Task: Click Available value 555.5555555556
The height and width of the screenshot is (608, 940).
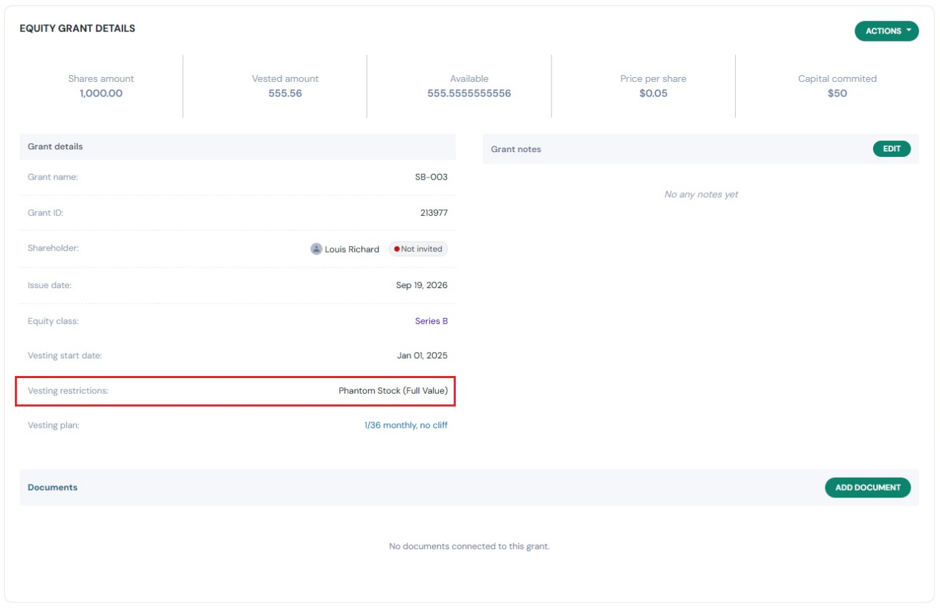Action: 469,94
